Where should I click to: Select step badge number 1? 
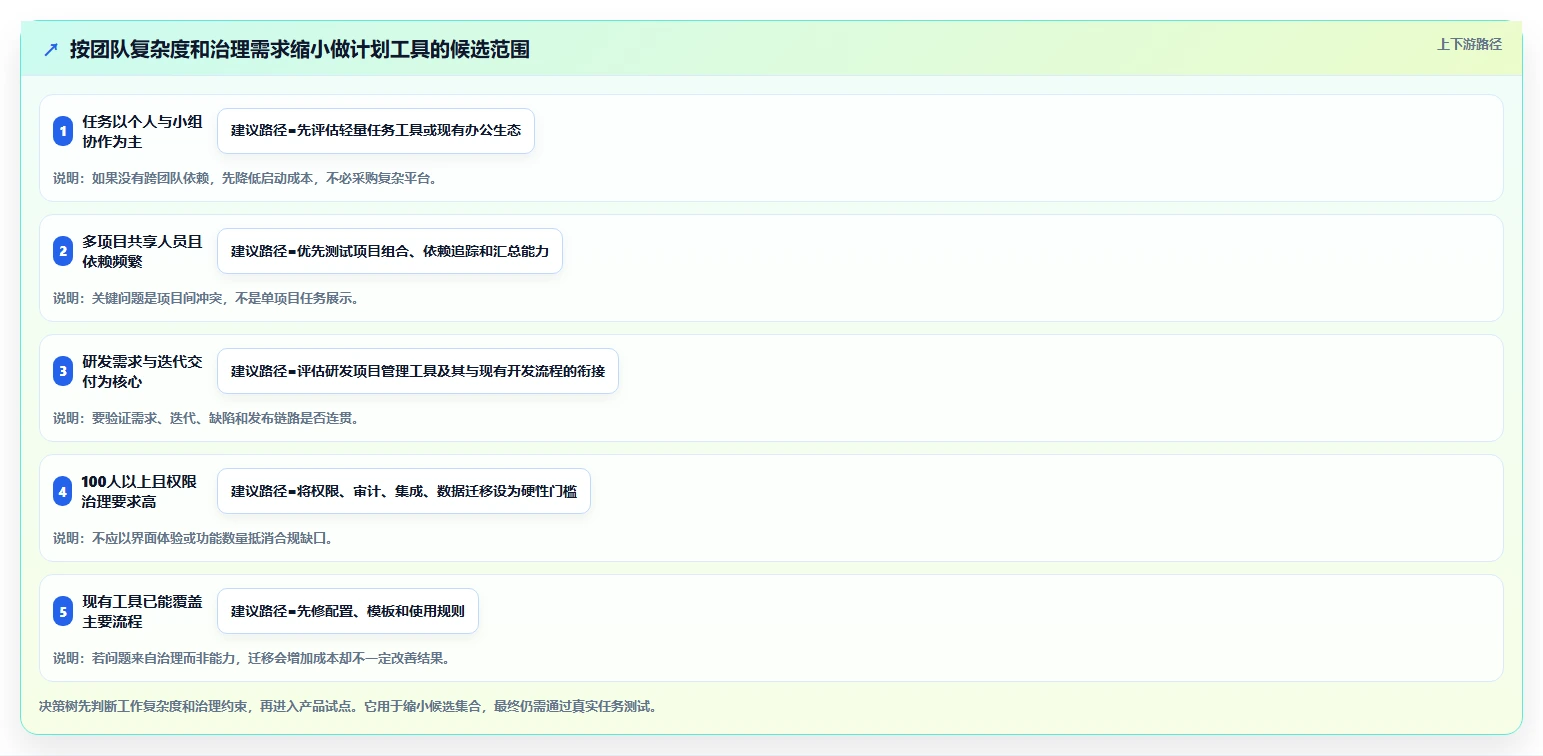pyautogui.click(x=63, y=131)
